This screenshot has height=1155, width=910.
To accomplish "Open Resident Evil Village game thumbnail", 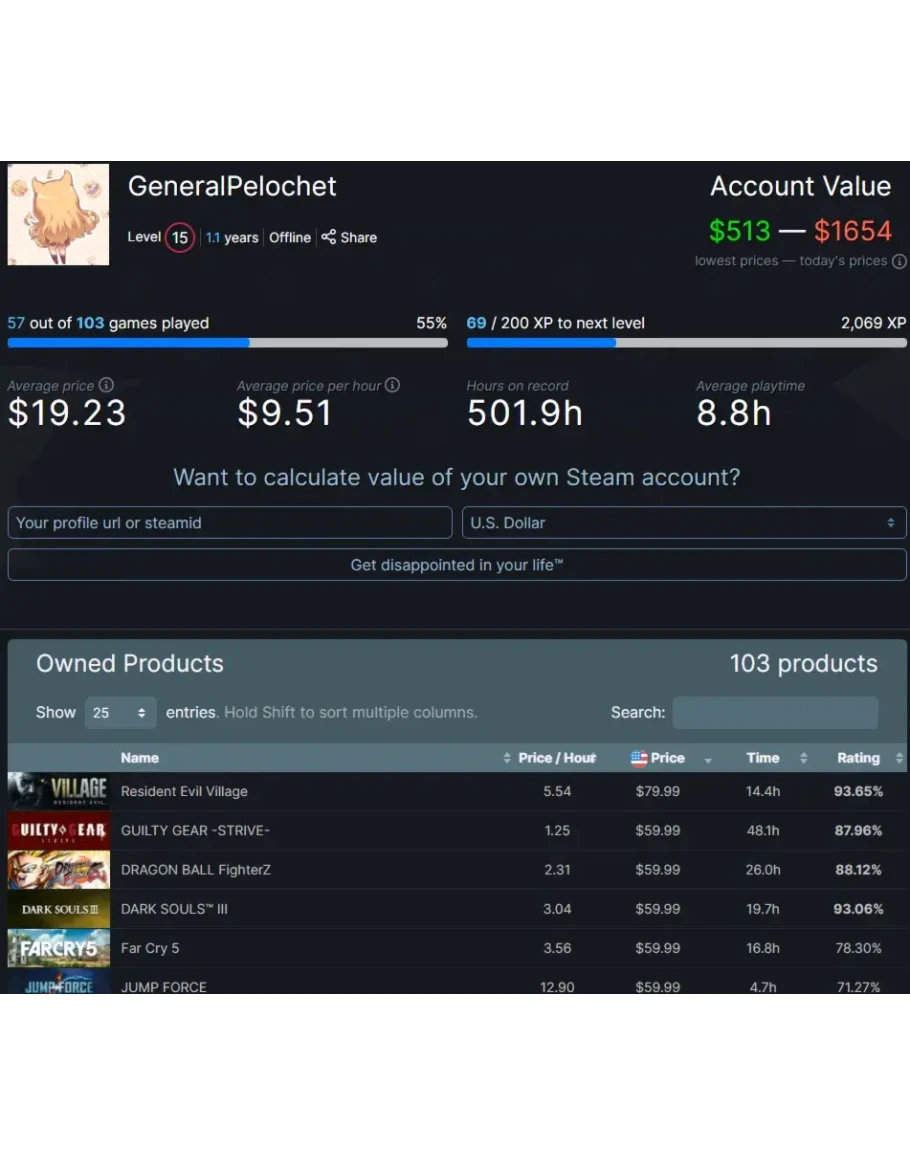I will coord(58,791).
